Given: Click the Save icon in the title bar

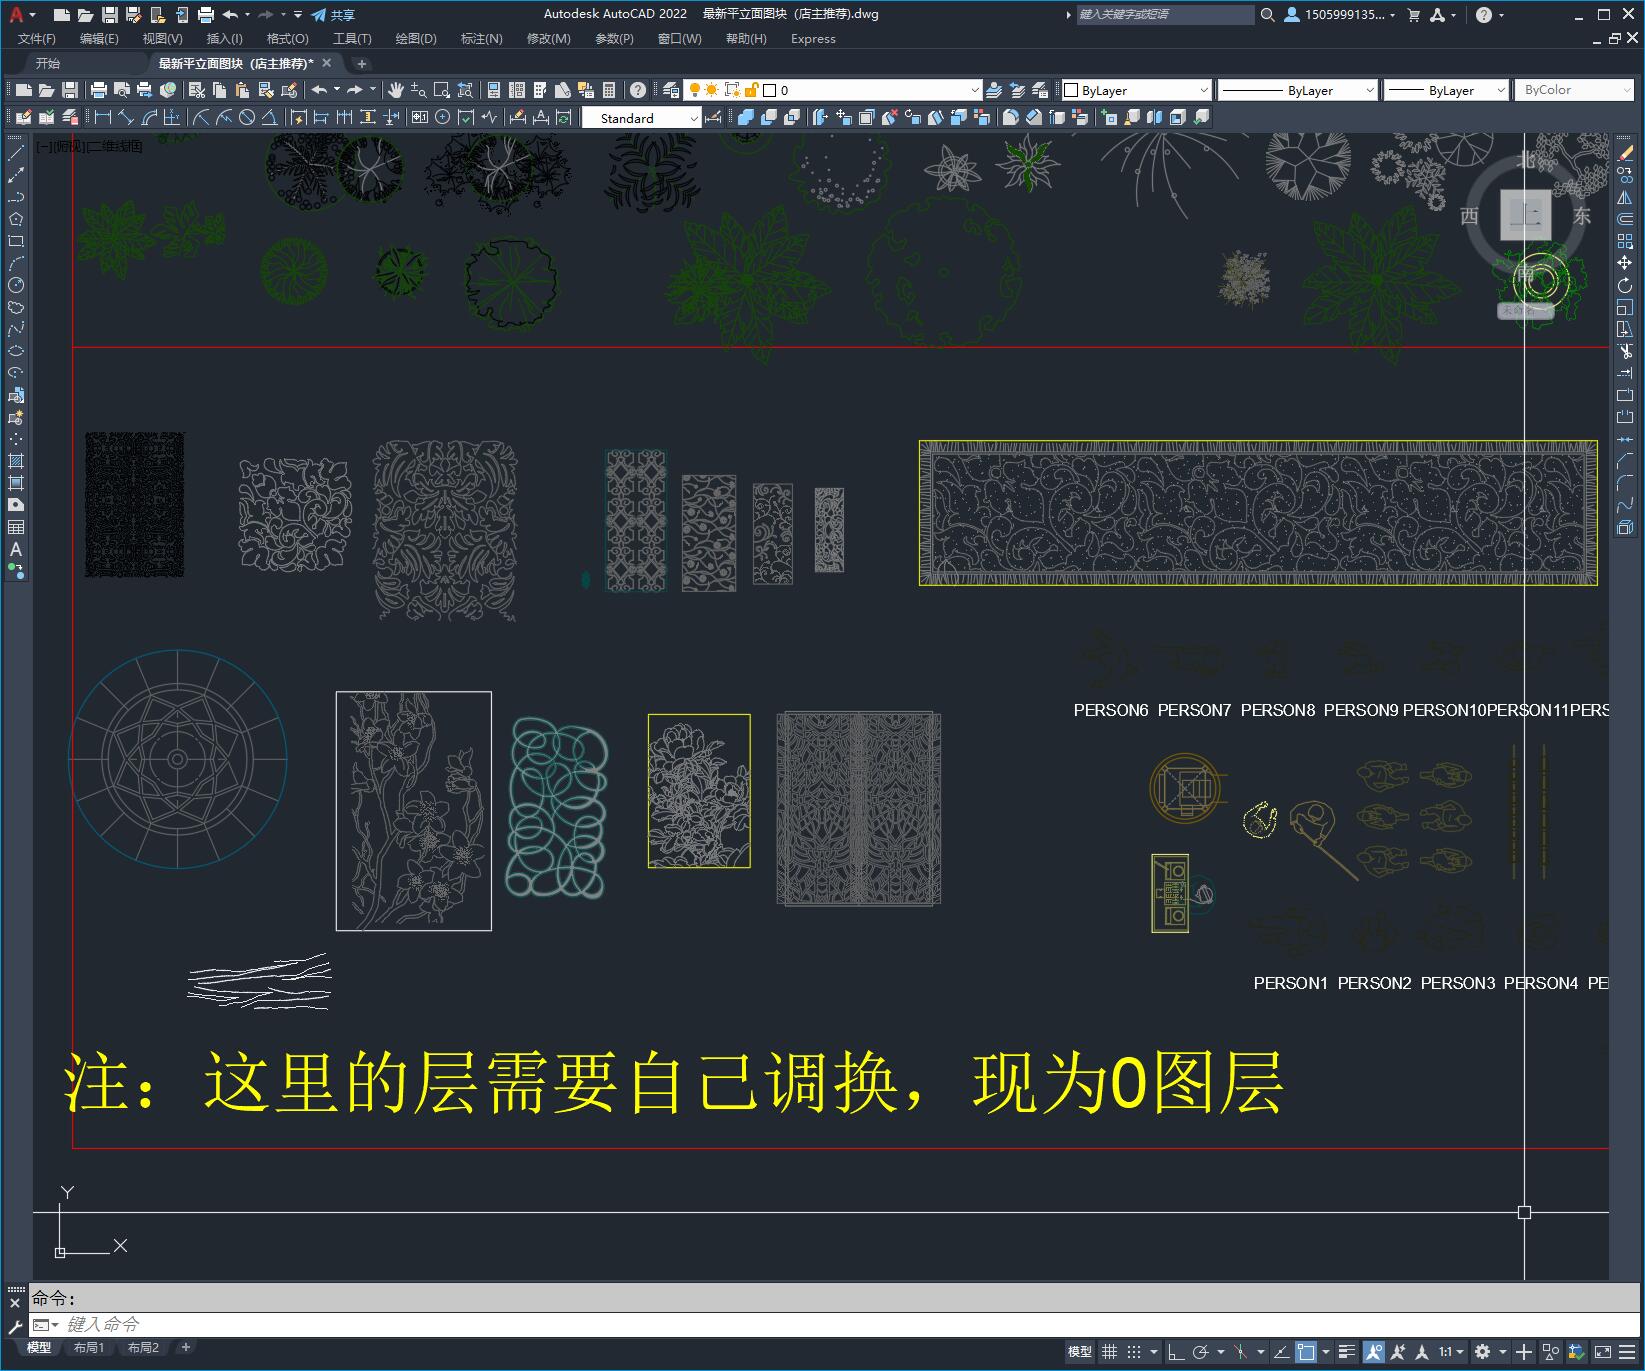Looking at the screenshot, I should click(x=110, y=15).
